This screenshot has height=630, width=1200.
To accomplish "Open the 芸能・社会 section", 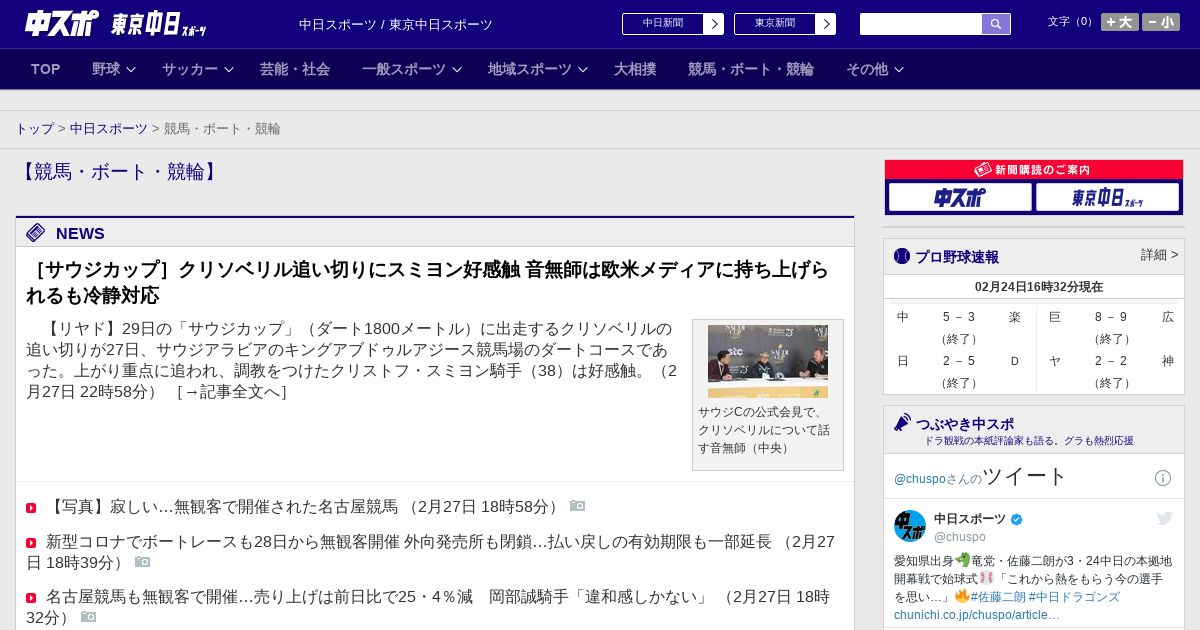I will tap(295, 69).
